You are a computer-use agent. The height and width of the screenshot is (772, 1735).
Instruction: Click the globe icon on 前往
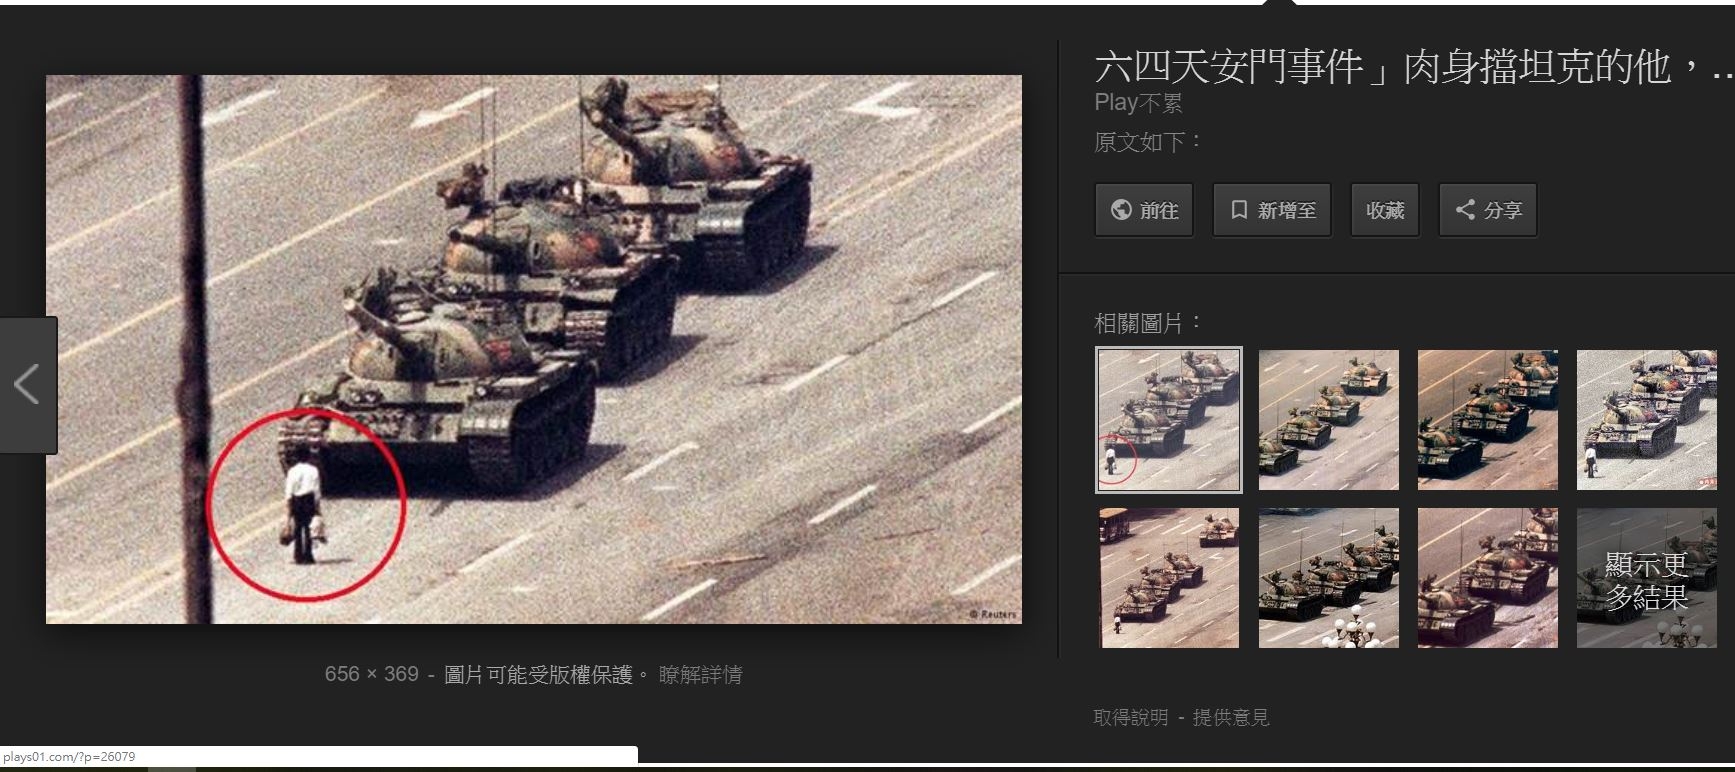[1121, 210]
